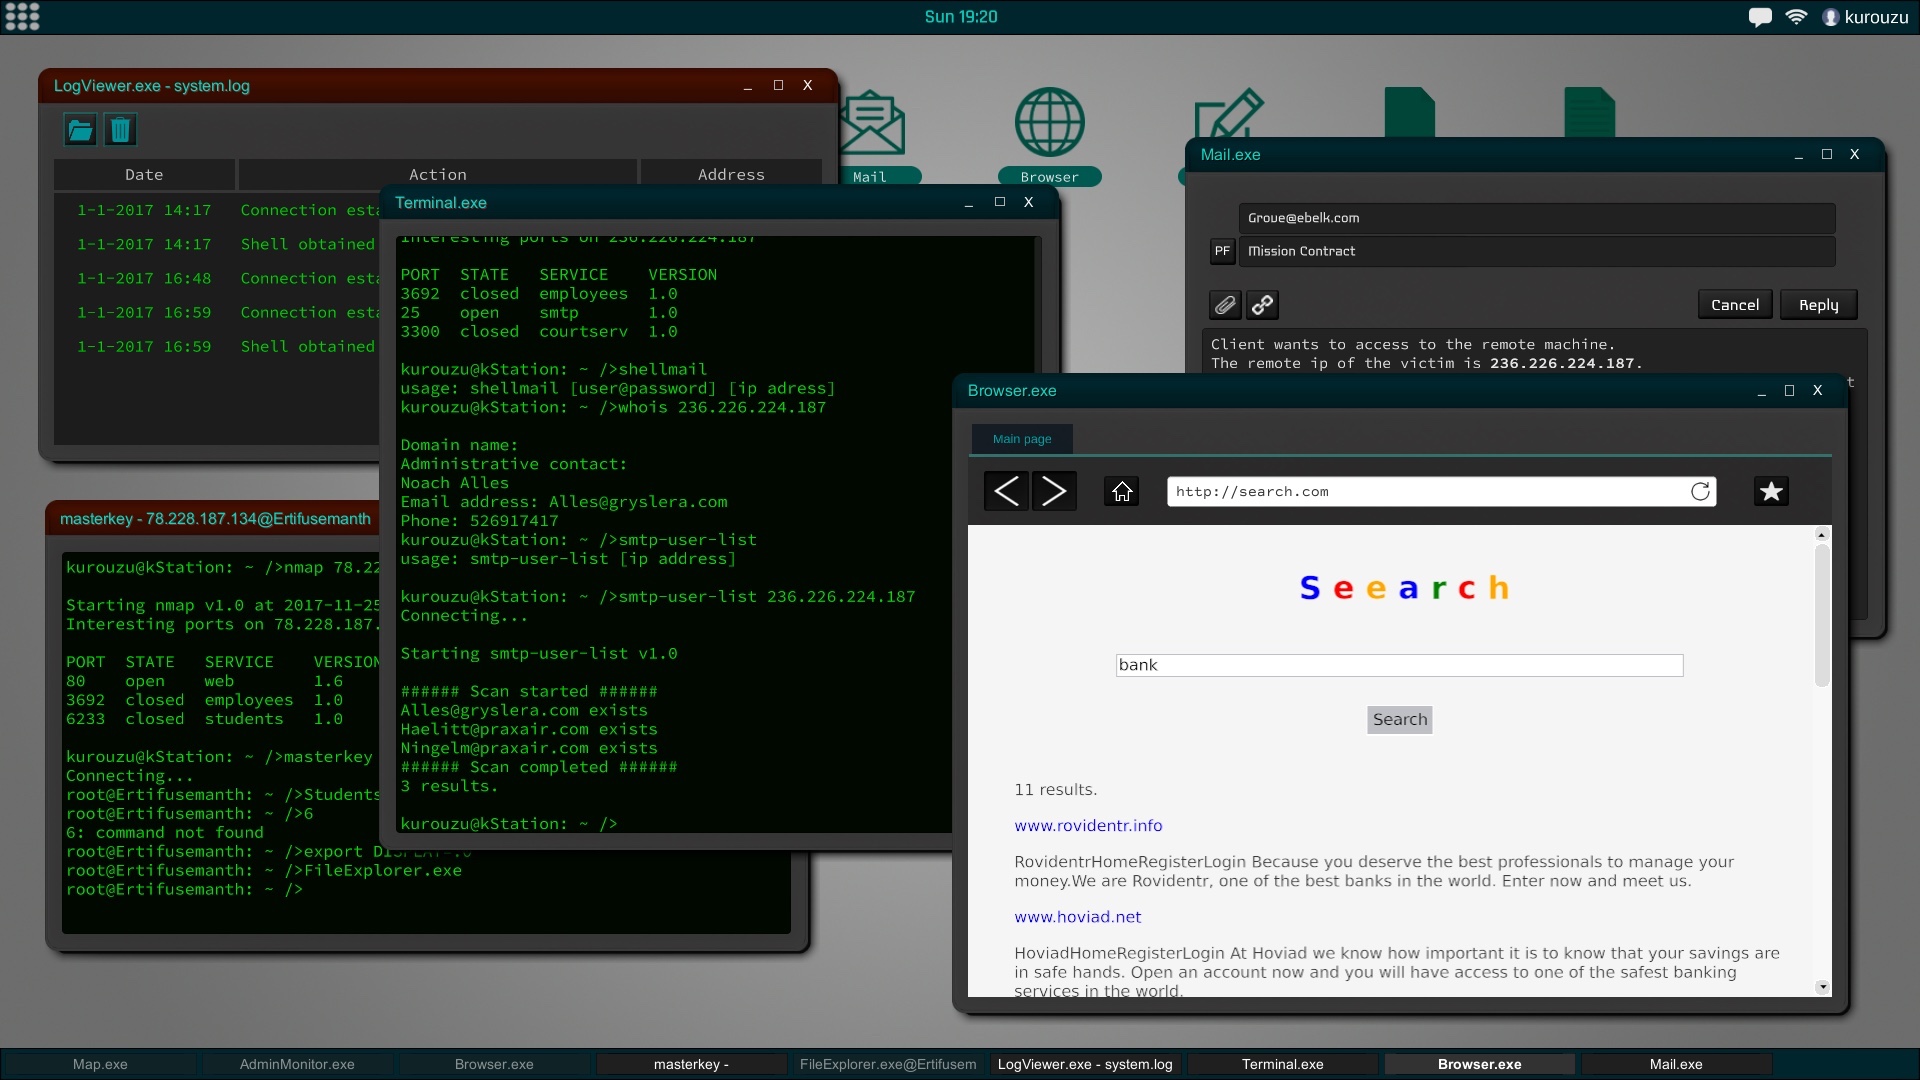Go to browser home page
The width and height of the screenshot is (1920, 1080).
point(1122,491)
